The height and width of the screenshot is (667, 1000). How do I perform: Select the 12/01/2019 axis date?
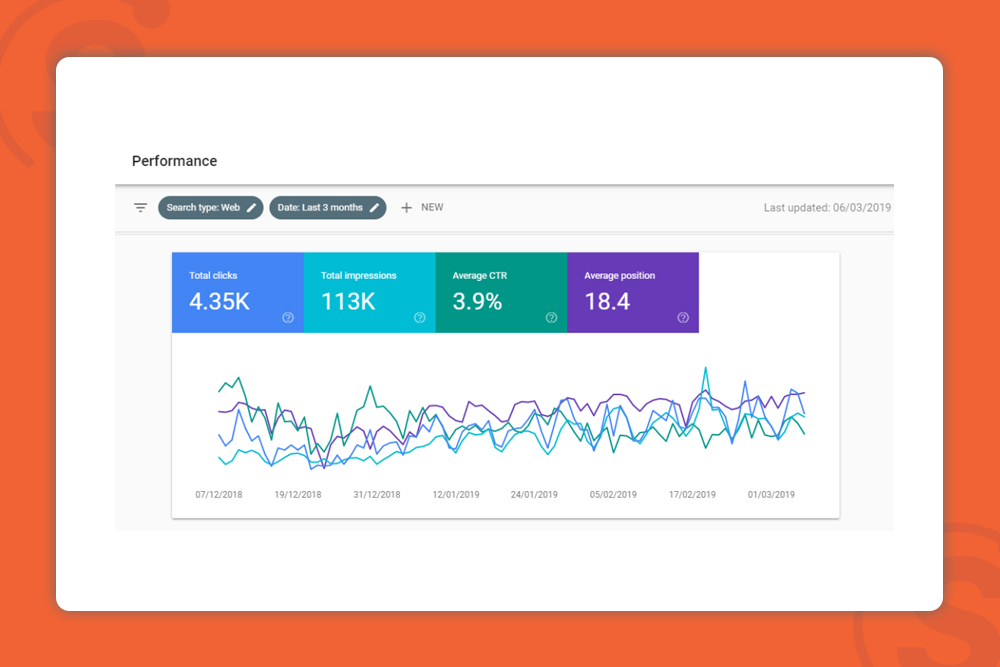coord(456,495)
